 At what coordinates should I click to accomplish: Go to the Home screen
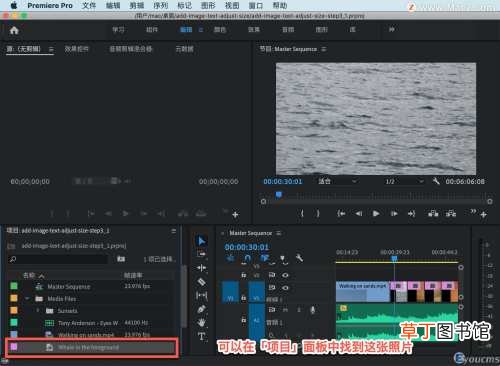(x=14, y=30)
